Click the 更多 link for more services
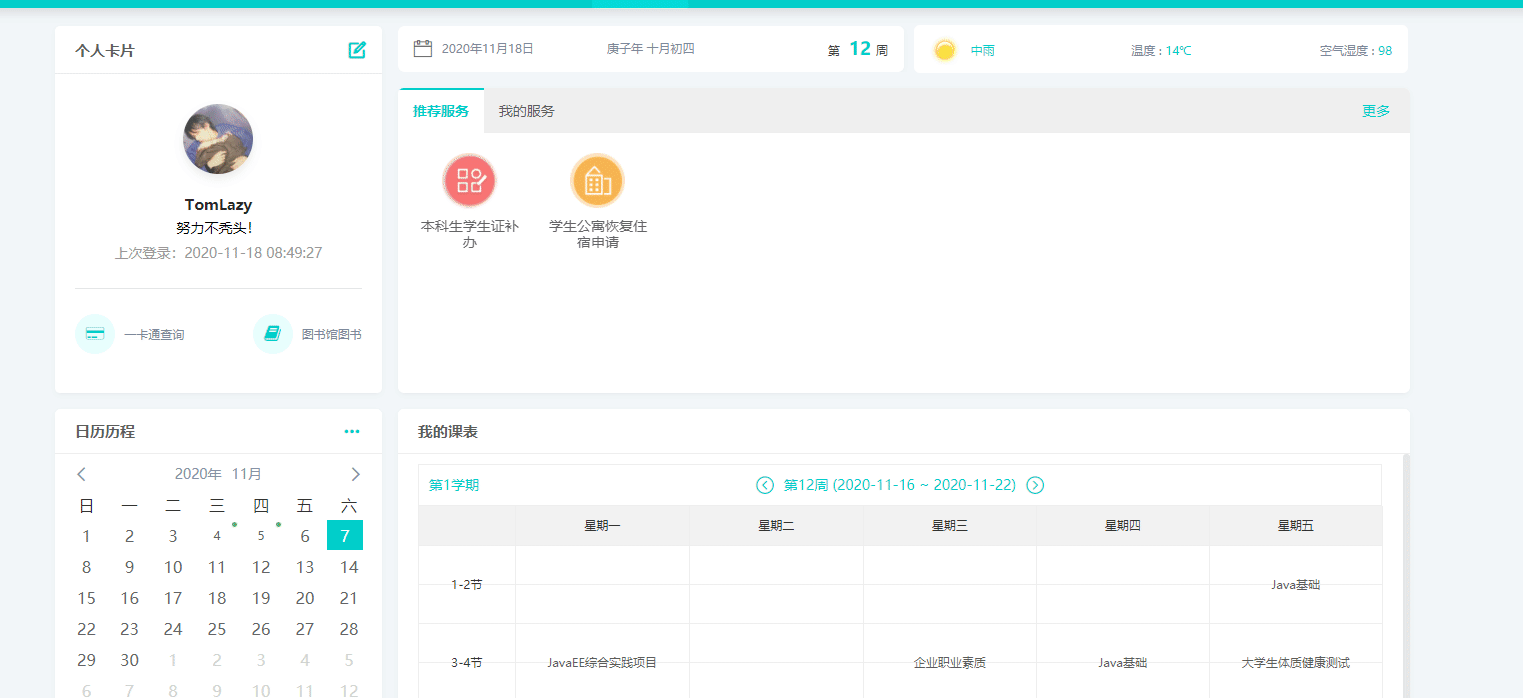Image resolution: width=1523 pixels, height=698 pixels. (x=1376, y=112)
